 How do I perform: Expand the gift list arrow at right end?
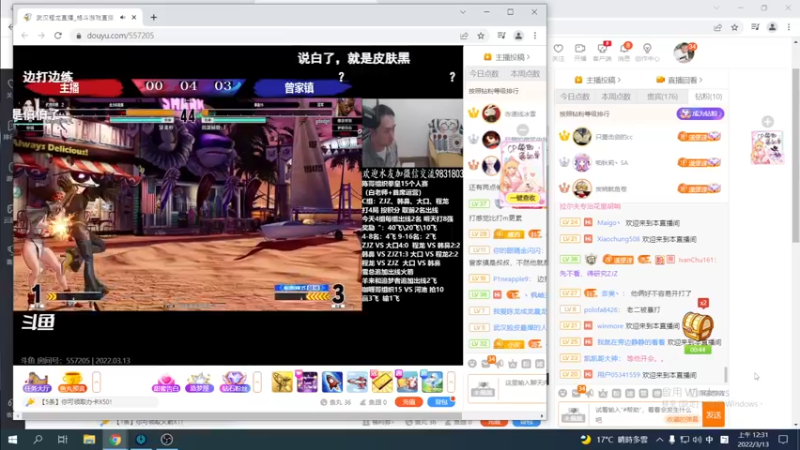tap(451, 382)
